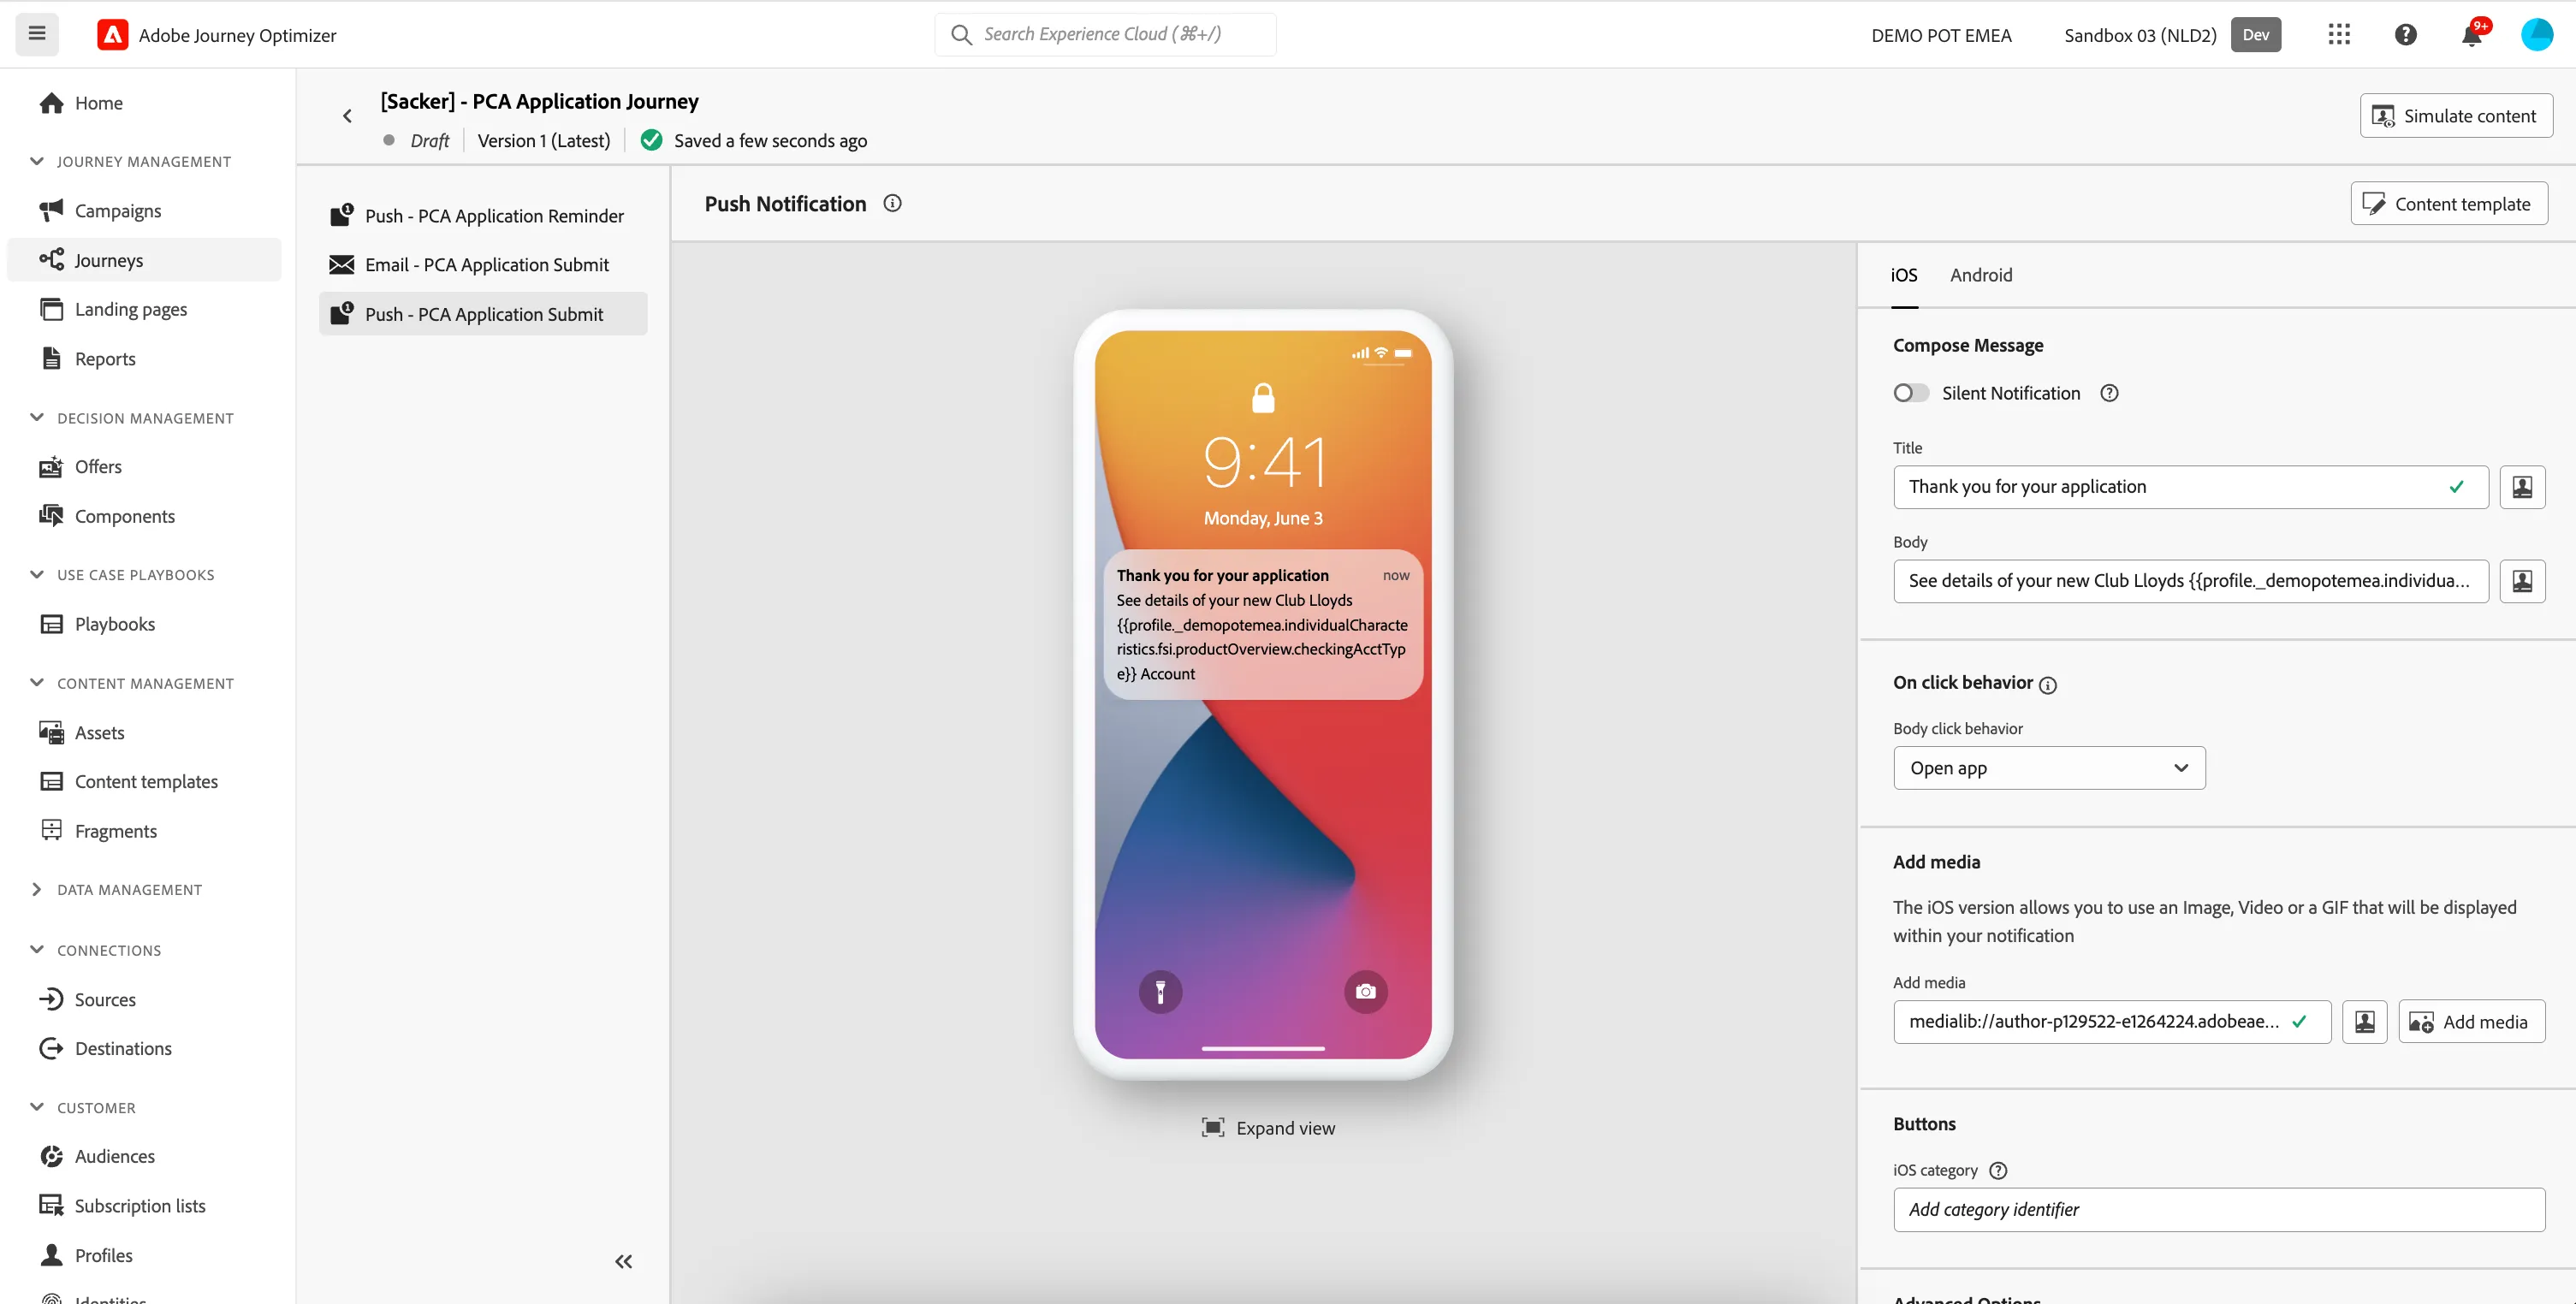Screen dimensions: 2576x1304
Task: Click the camera icon on phone preview
Action: (1365, 991)
